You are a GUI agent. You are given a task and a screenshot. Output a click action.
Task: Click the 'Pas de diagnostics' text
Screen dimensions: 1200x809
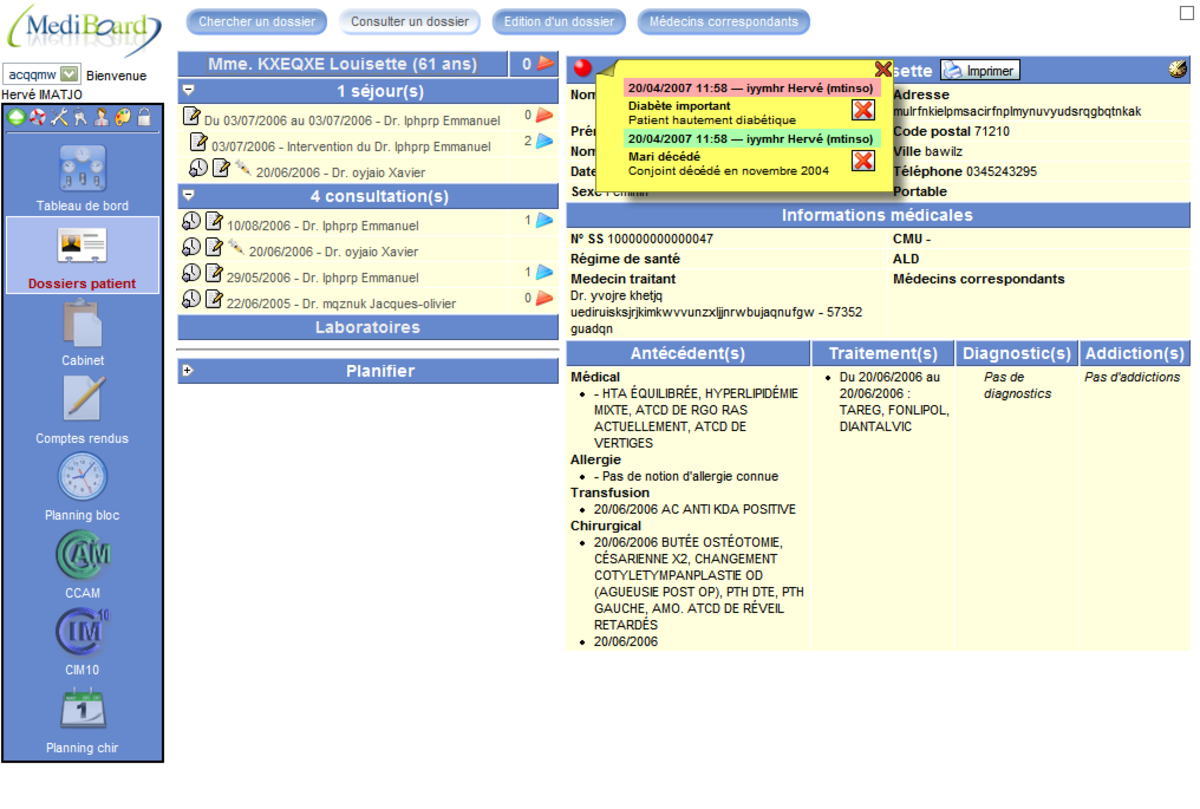coord(1018,385)
